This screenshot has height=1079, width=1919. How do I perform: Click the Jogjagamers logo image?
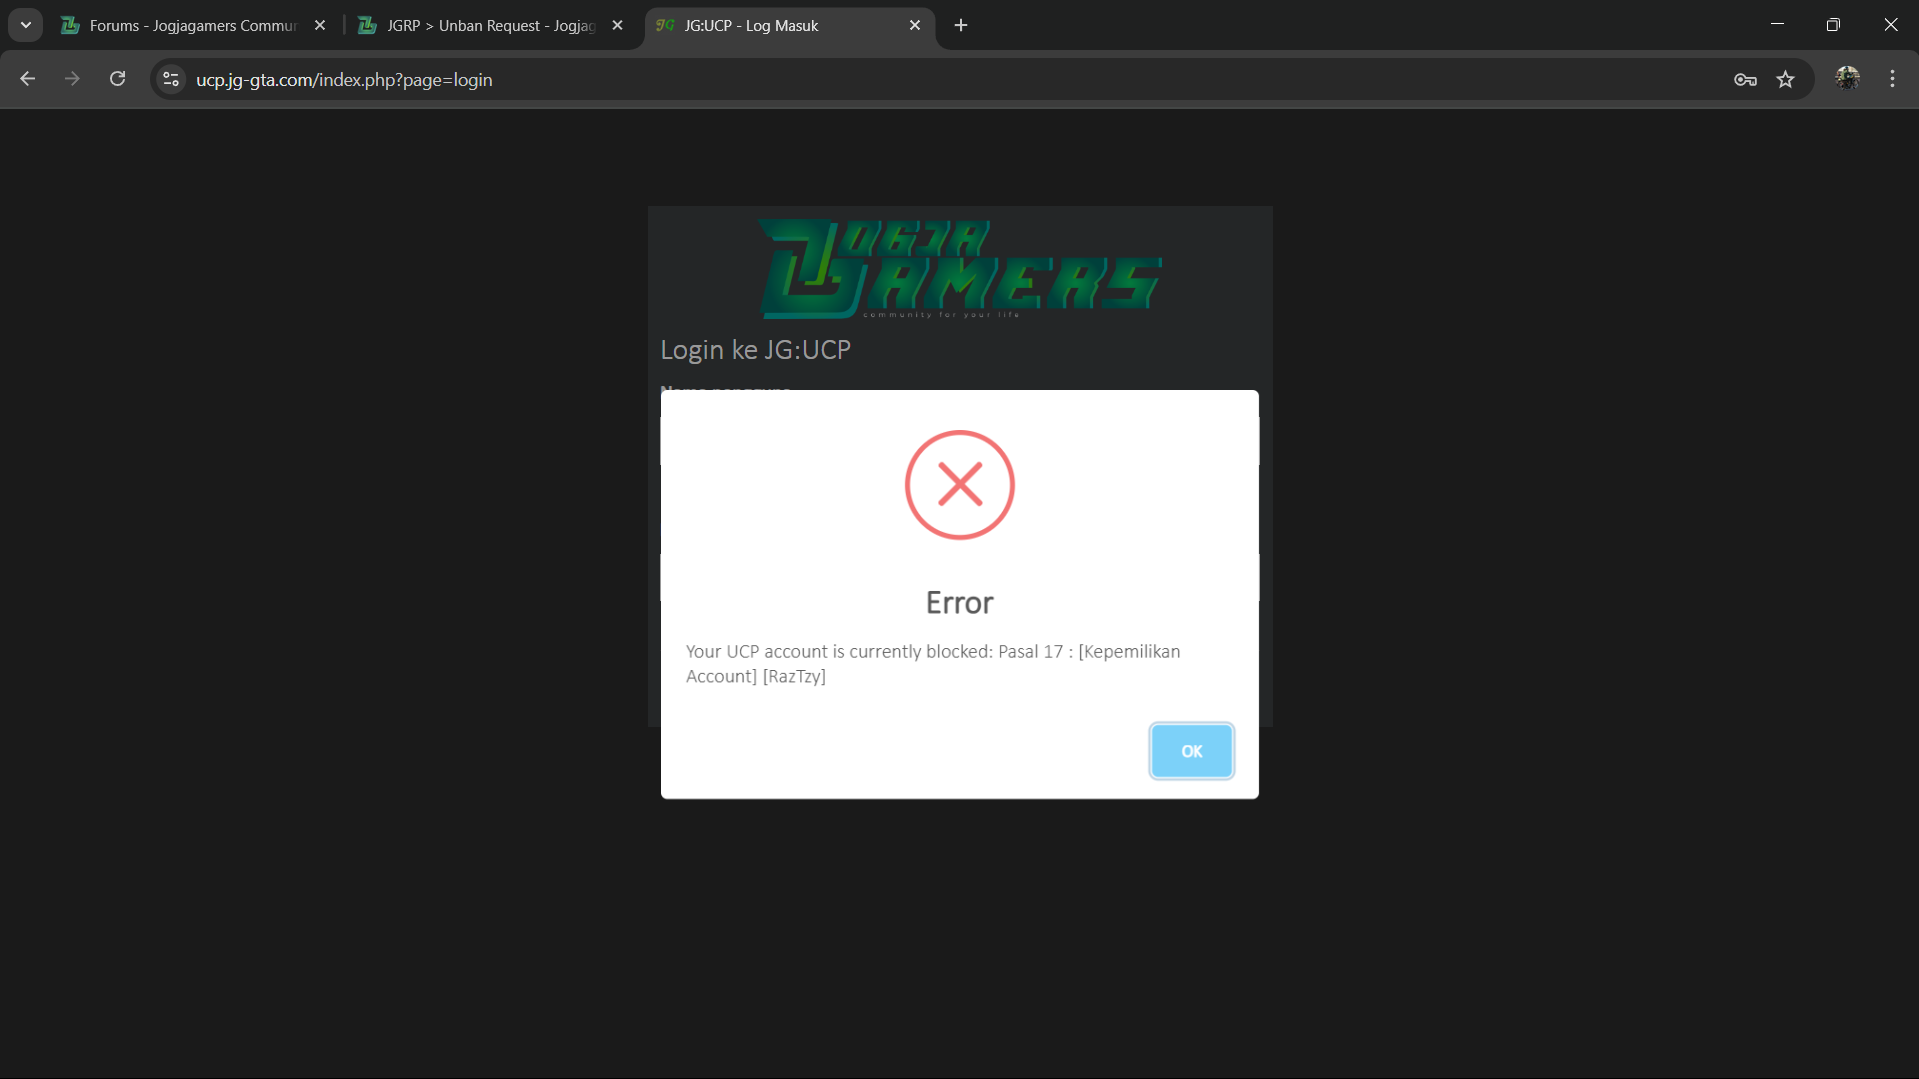pyautogui.click(x=959, y=269)
